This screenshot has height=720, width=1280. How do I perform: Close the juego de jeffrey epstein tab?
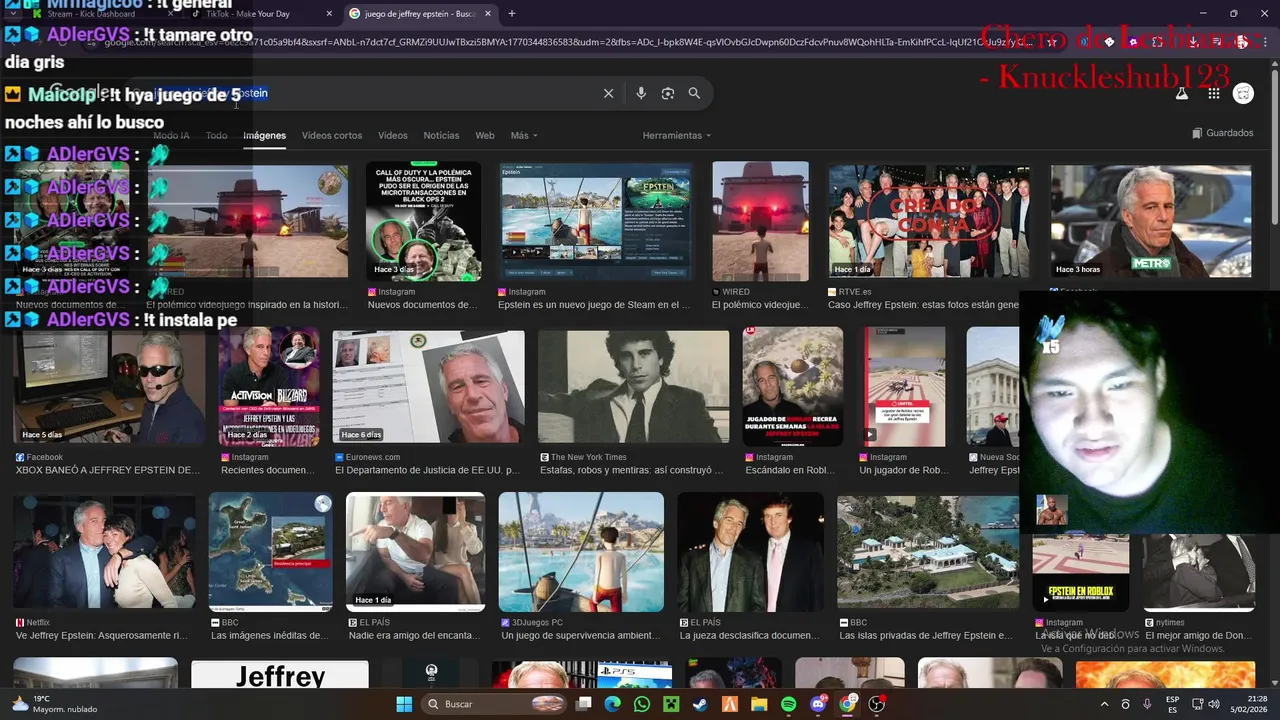[490, 14]
